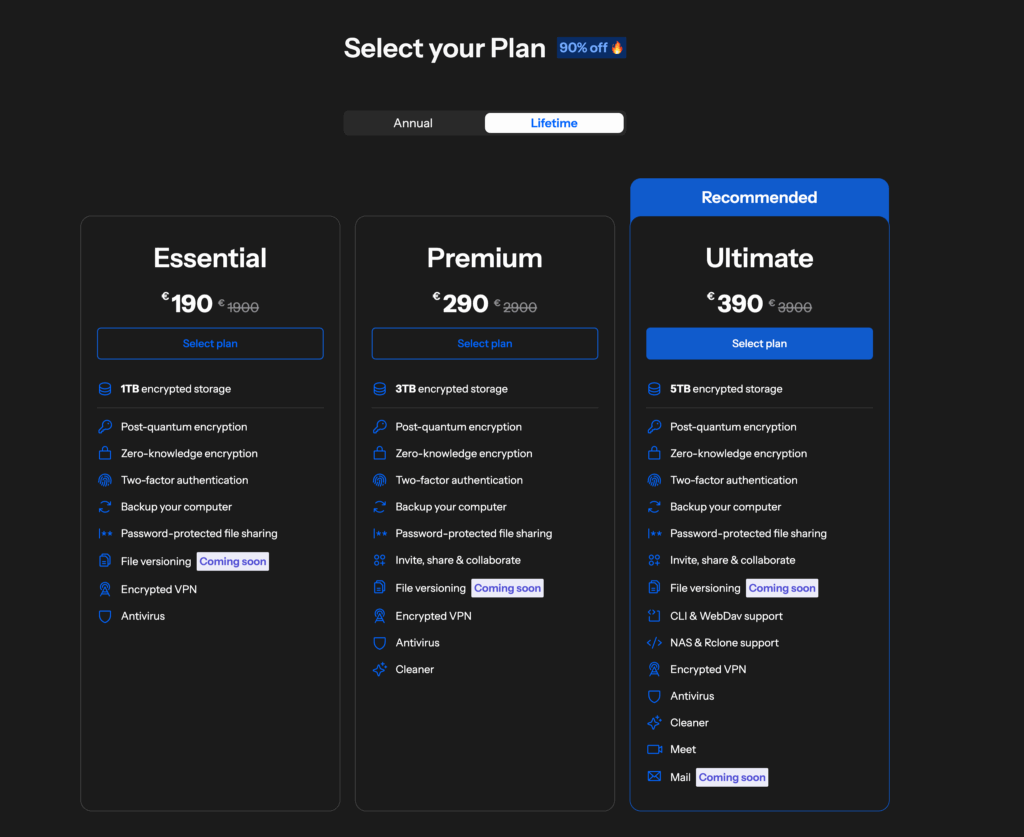The height and width of the screenshot is (837, 1024).
Task: Click the NAS & Rclone code icon
Action: pos(654,643)
